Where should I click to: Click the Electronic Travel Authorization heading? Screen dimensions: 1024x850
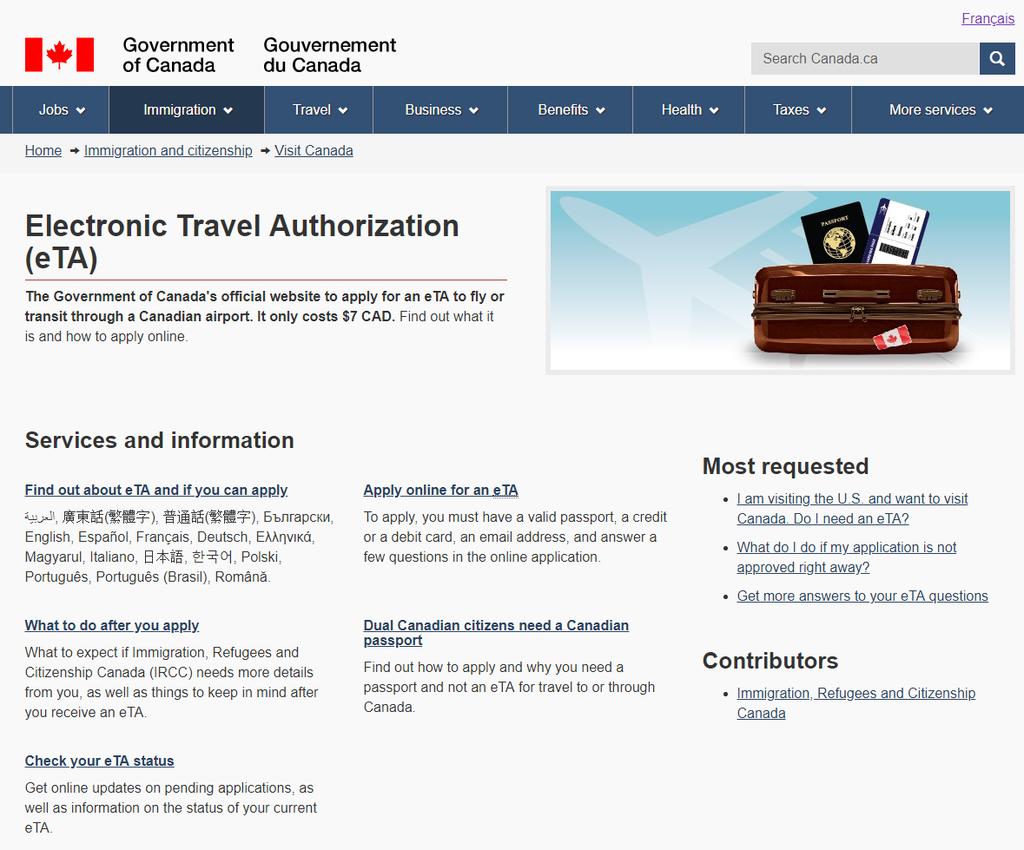242,242
